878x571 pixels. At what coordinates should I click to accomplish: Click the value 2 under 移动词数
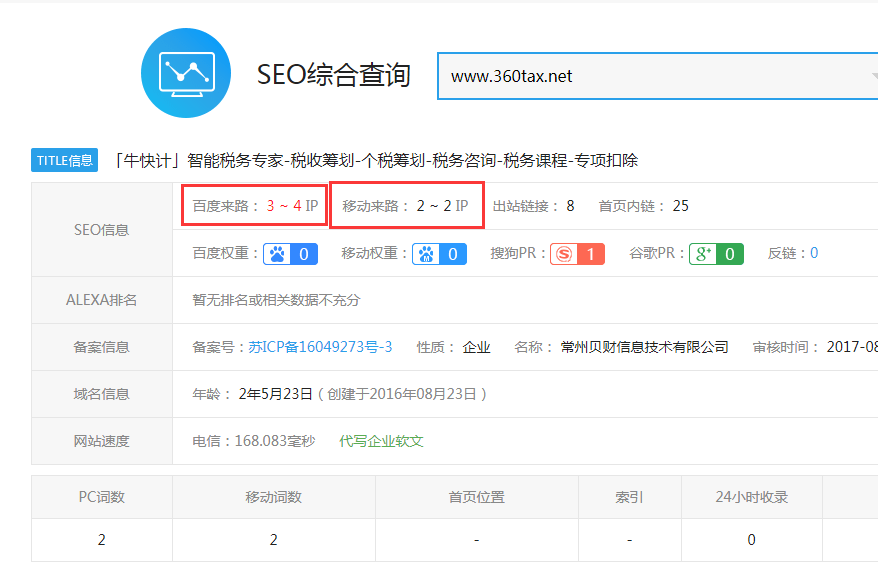coord(274,540)
